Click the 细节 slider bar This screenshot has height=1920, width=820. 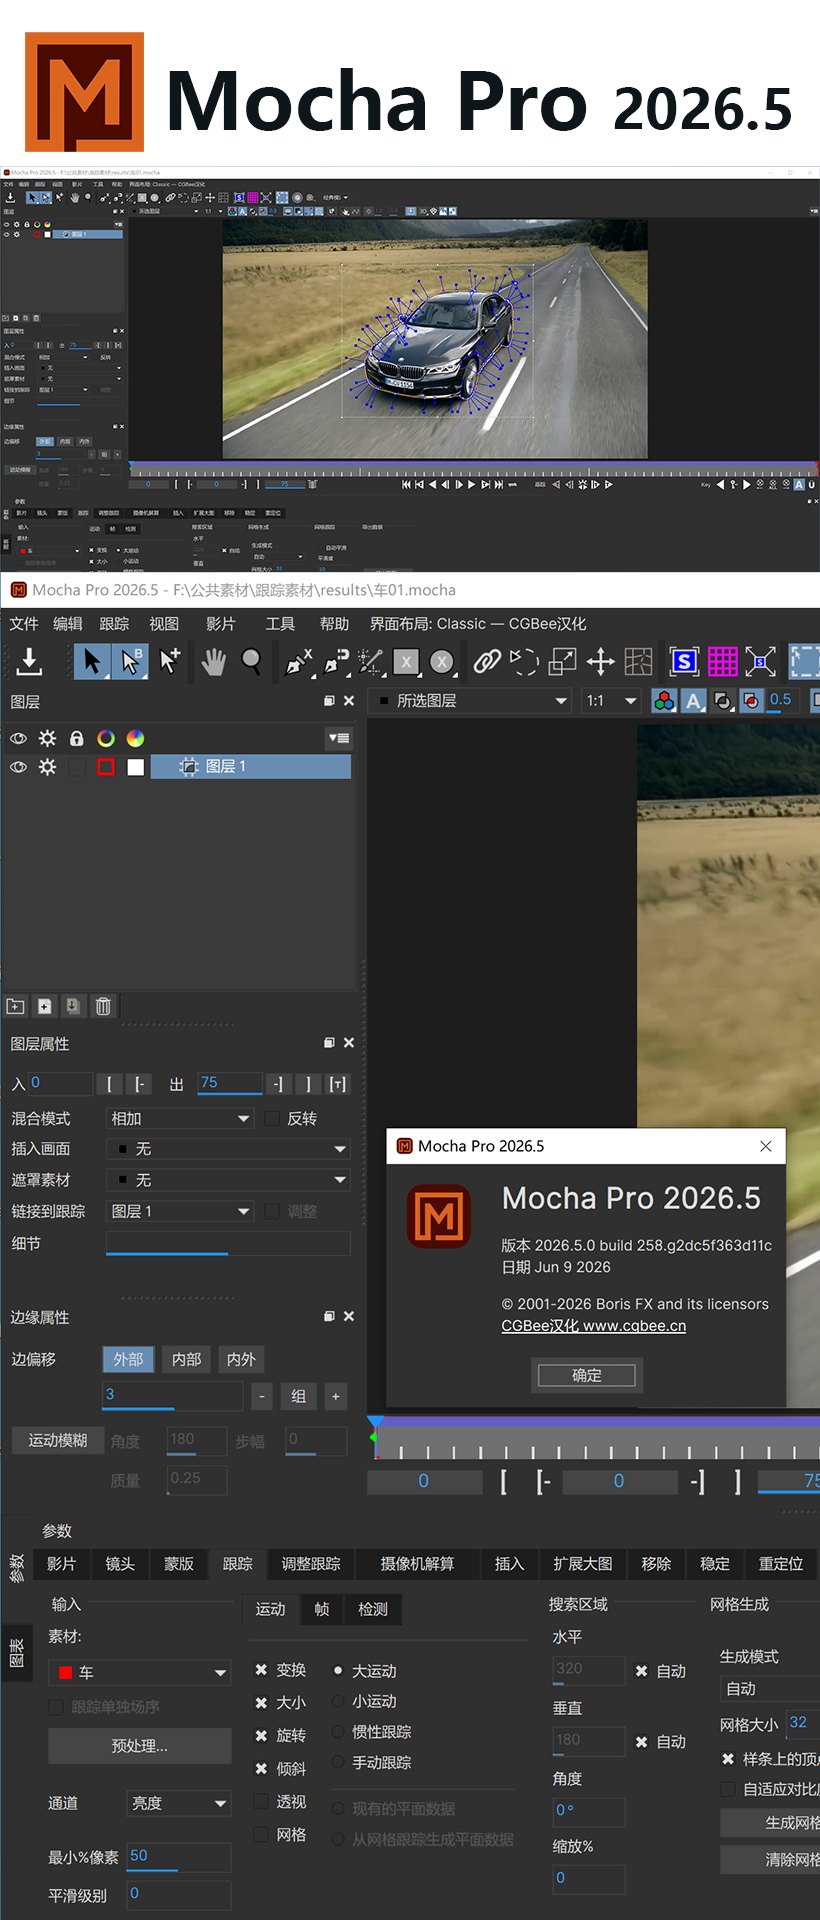228,1243
